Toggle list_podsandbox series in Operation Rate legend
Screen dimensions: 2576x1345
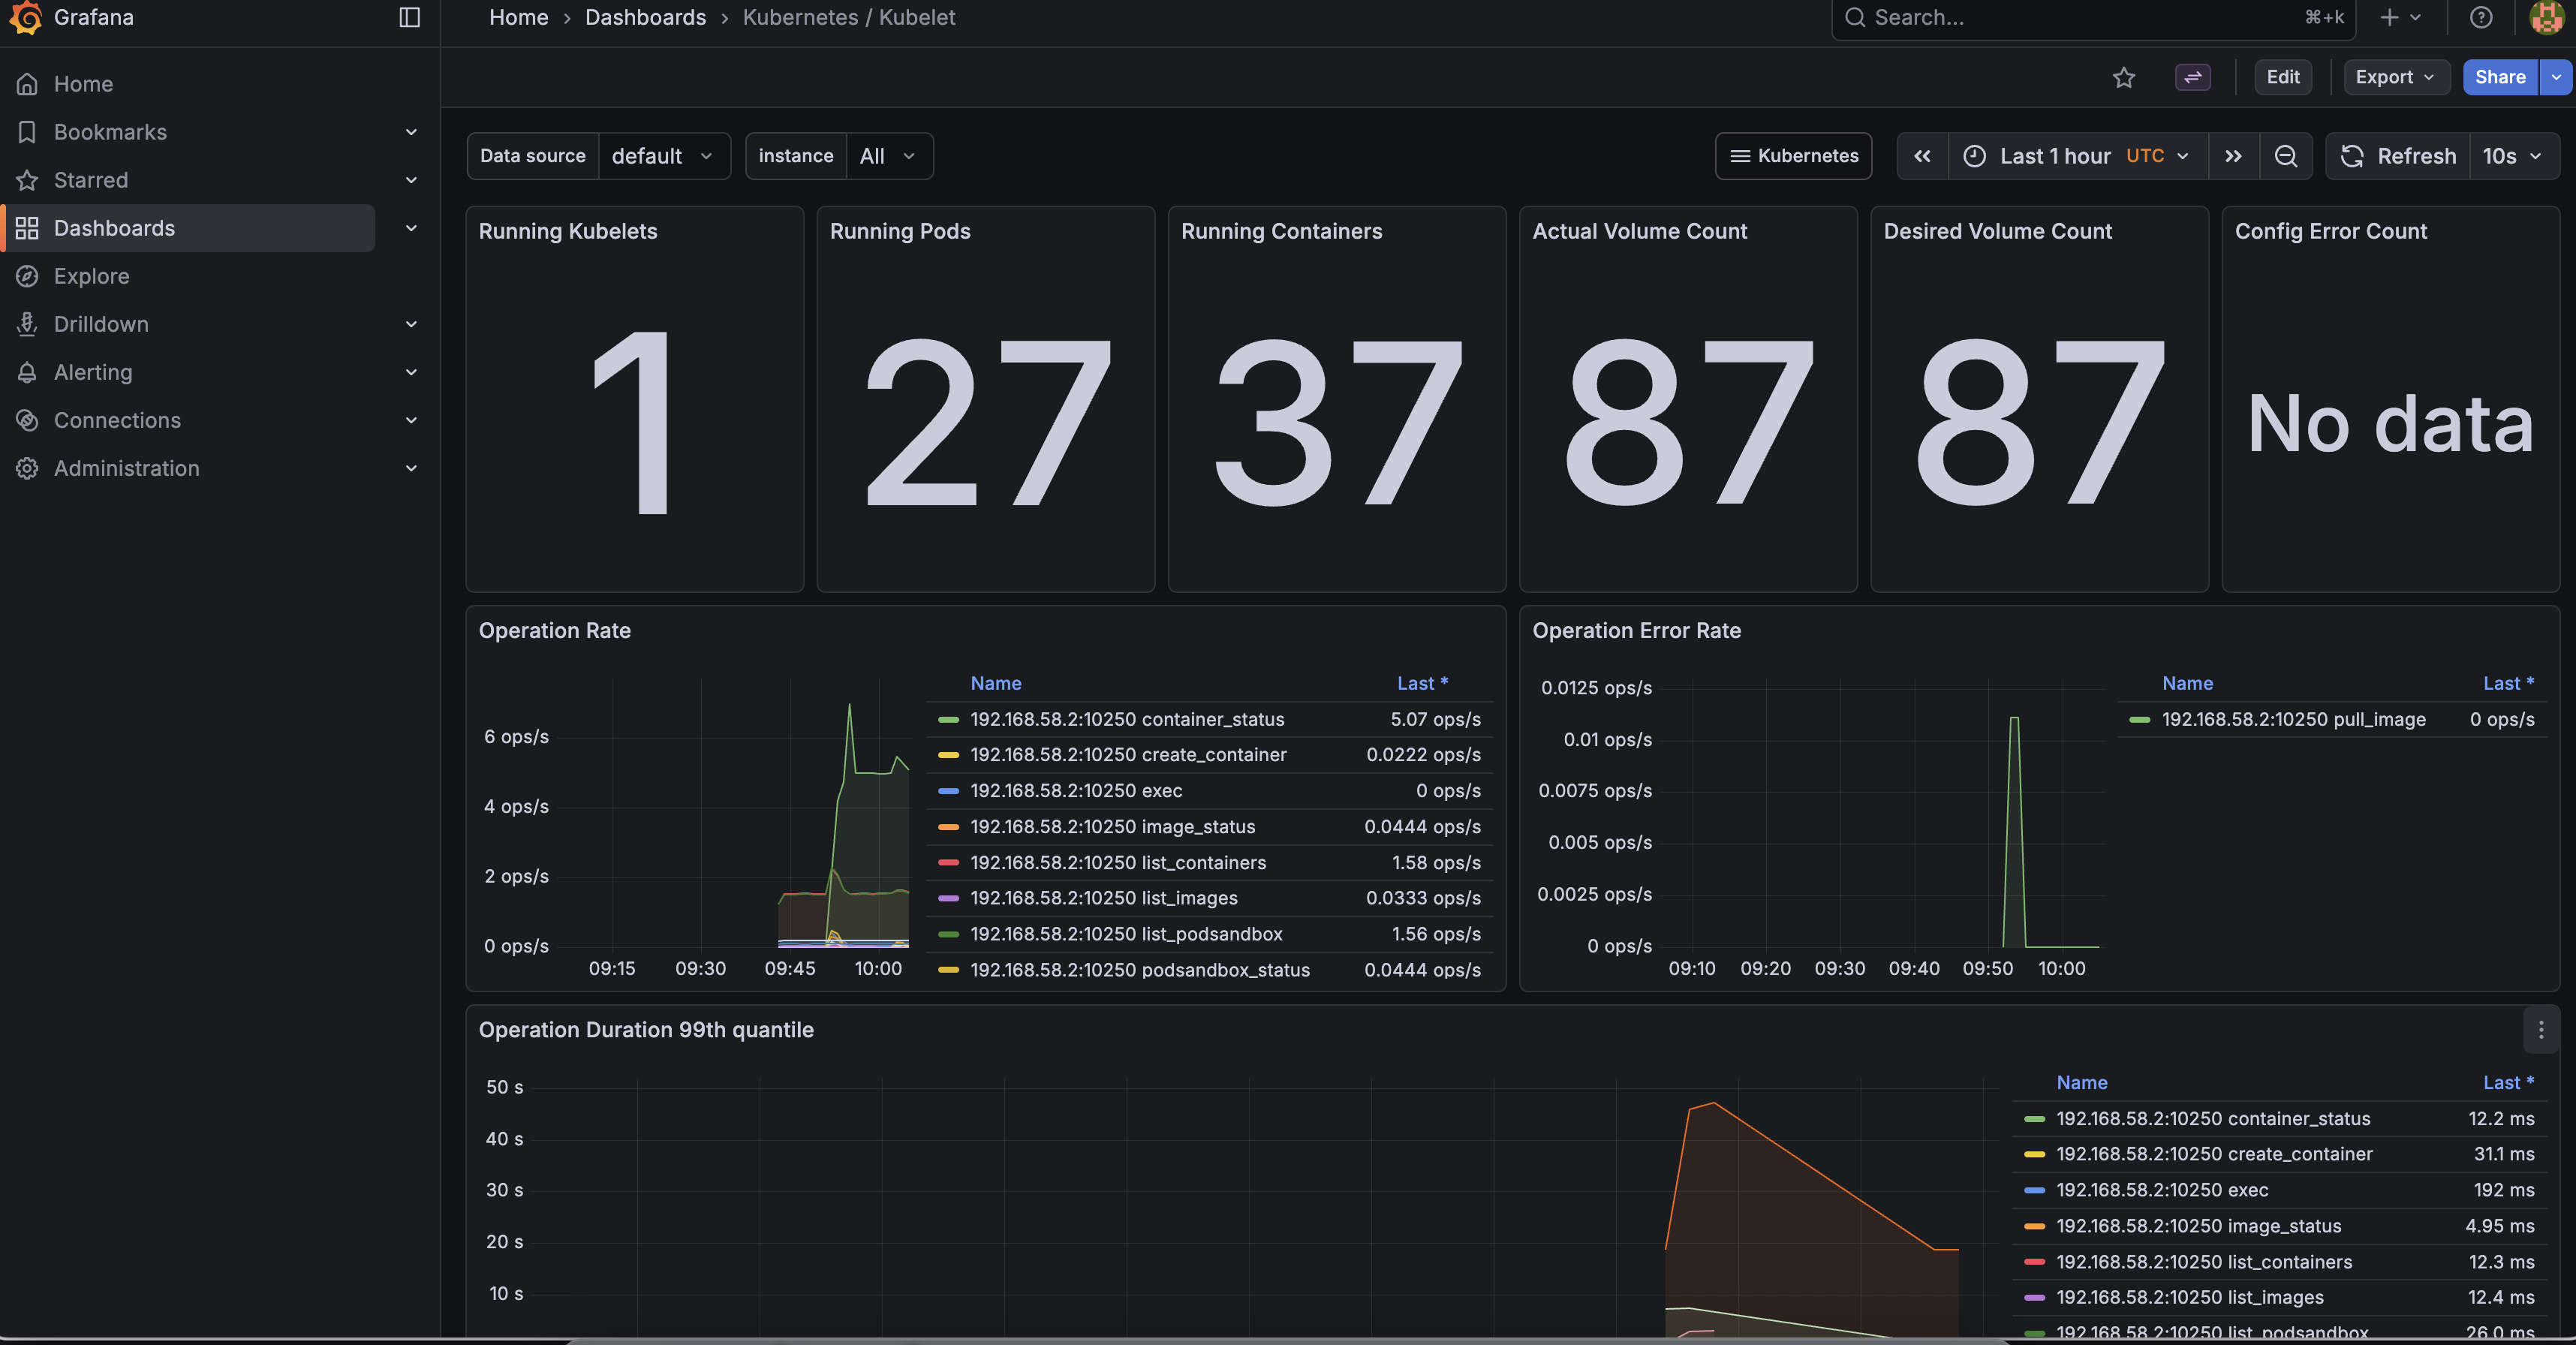pos(1125,934)
